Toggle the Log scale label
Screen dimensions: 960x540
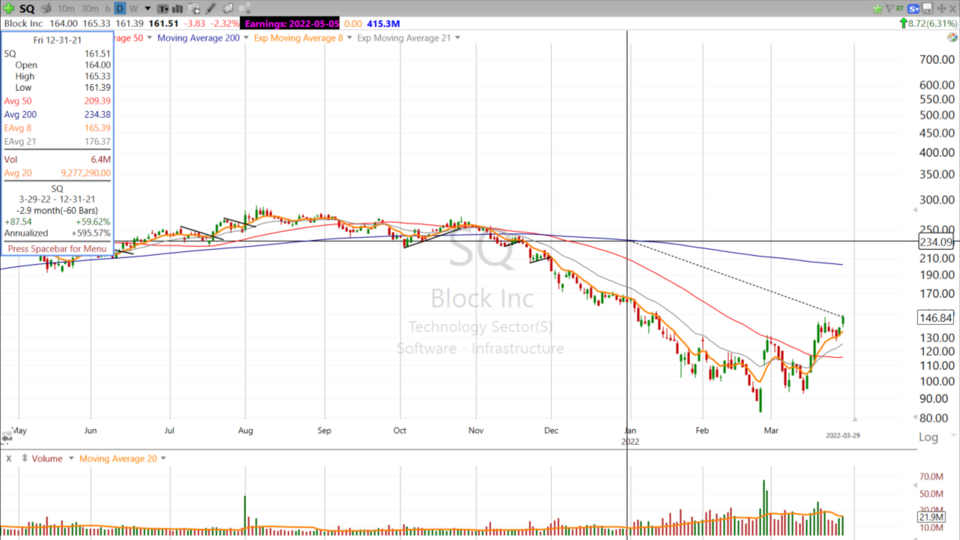928,437
